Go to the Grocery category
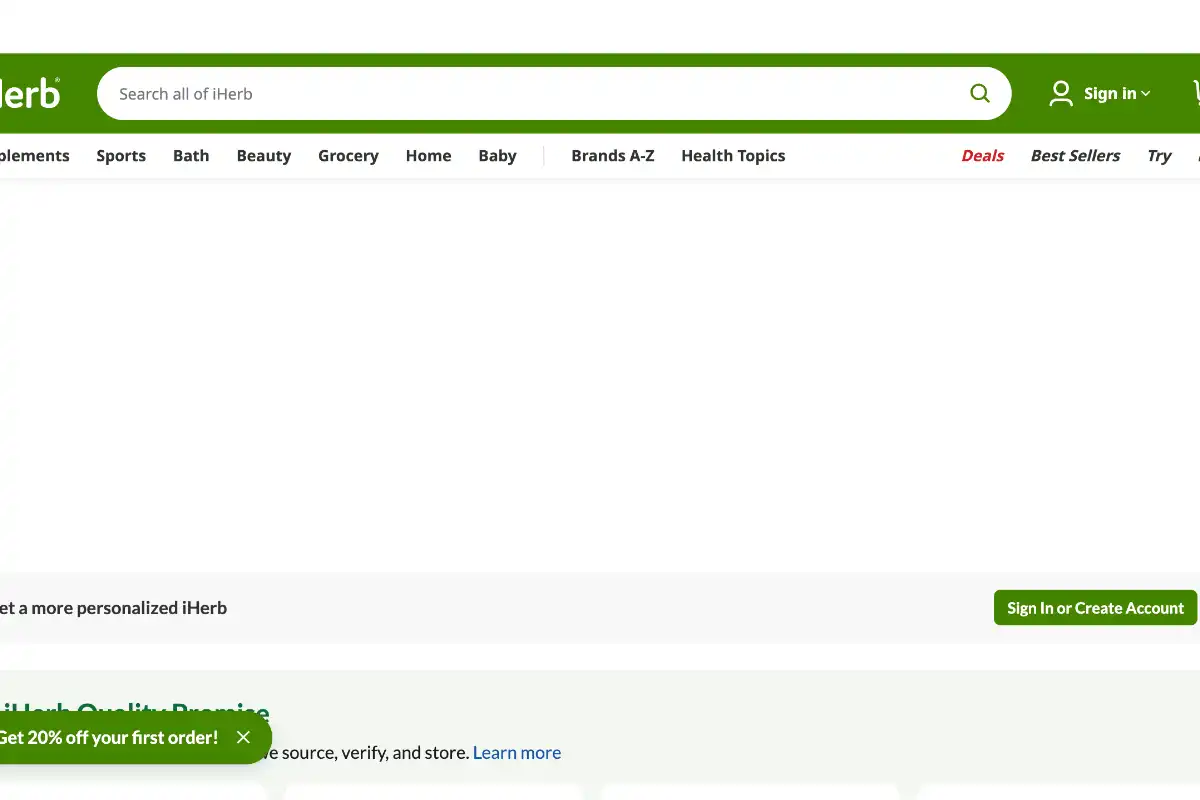Viewport: 1200px width, 800px height. [x=348, y=156]
